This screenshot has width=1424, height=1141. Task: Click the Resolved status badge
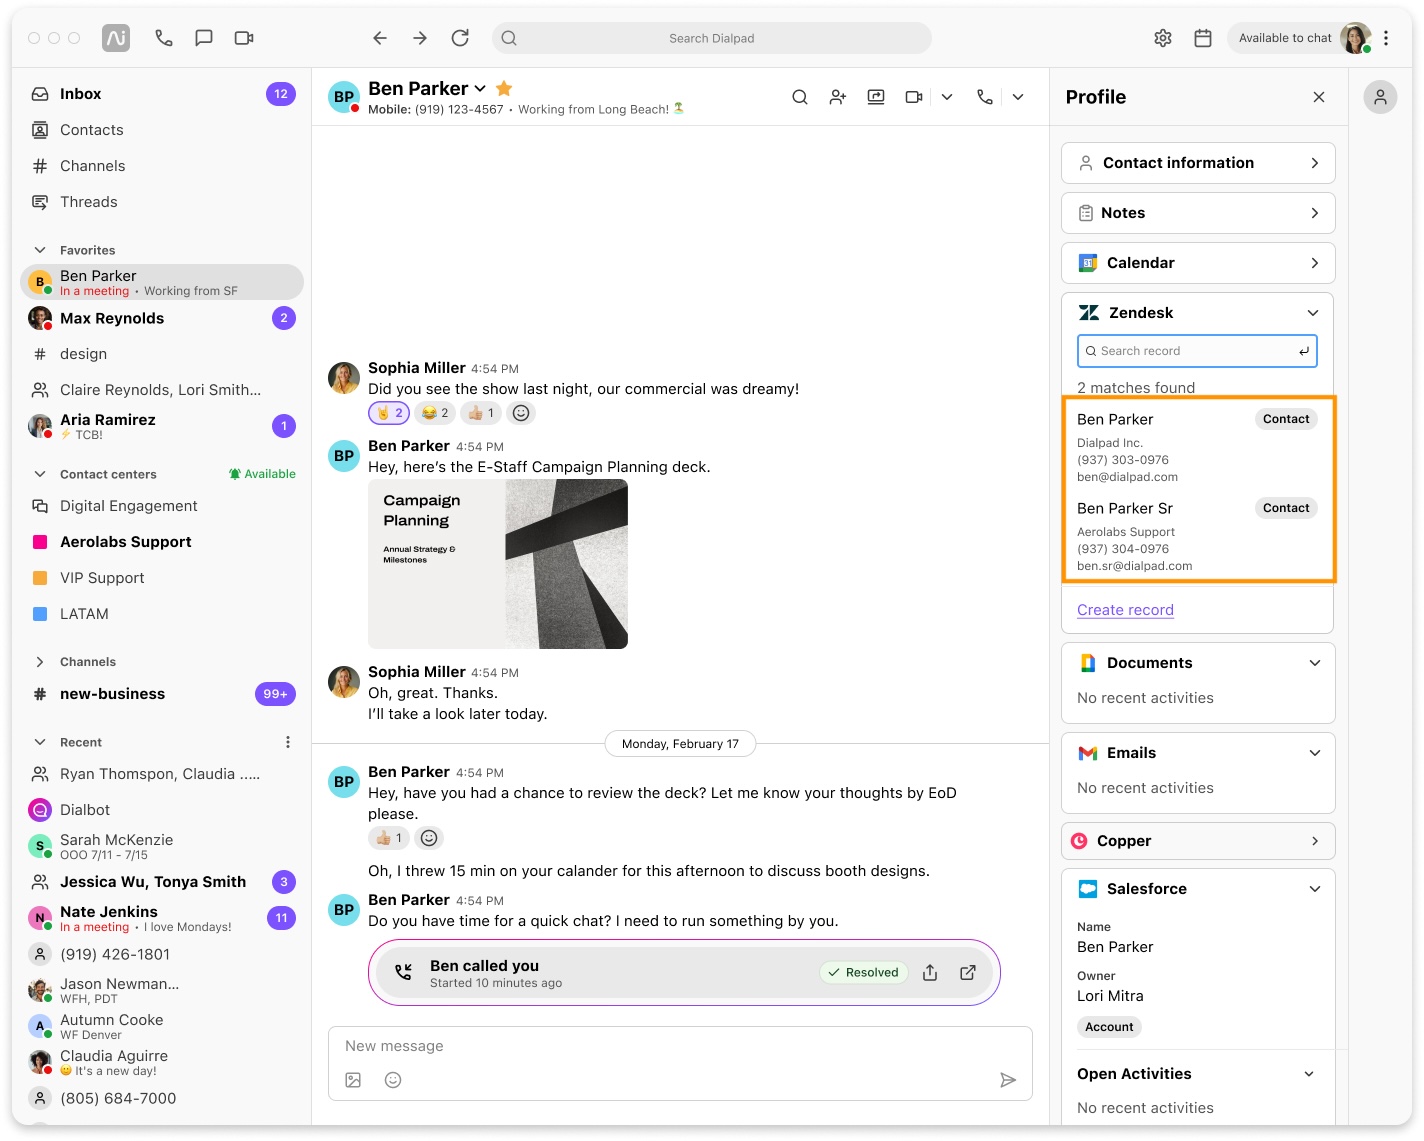click(863, 972)
